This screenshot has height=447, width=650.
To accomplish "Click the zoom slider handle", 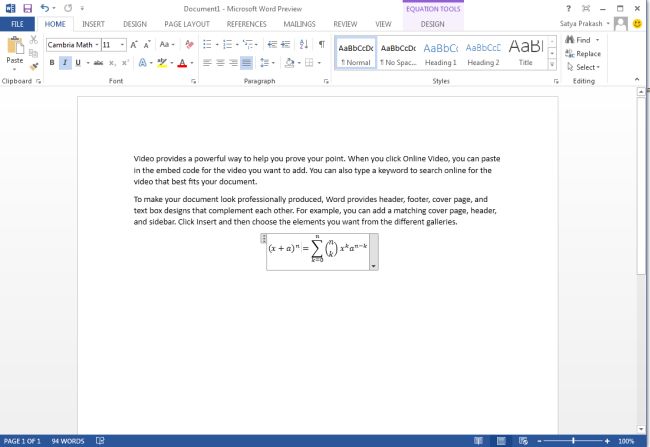I will (x=573, y=441).
